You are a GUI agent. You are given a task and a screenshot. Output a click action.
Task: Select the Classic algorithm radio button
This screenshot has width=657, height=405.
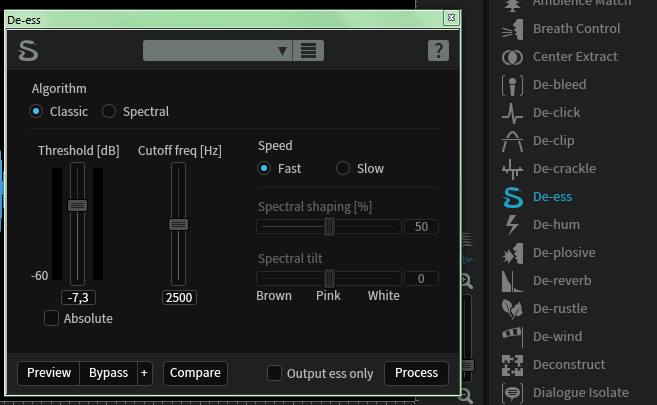(x=36, y=111)
